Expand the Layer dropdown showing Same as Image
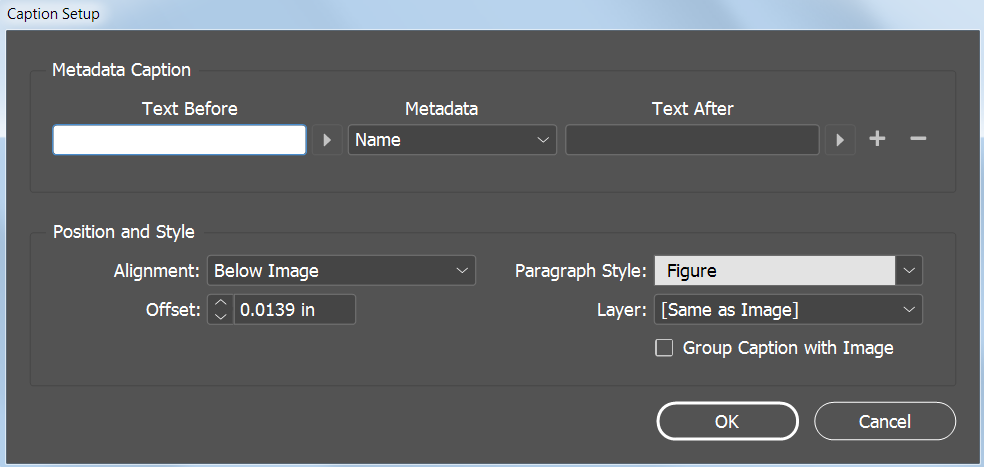The image size is (984, 467). click(x=788, y=310)
